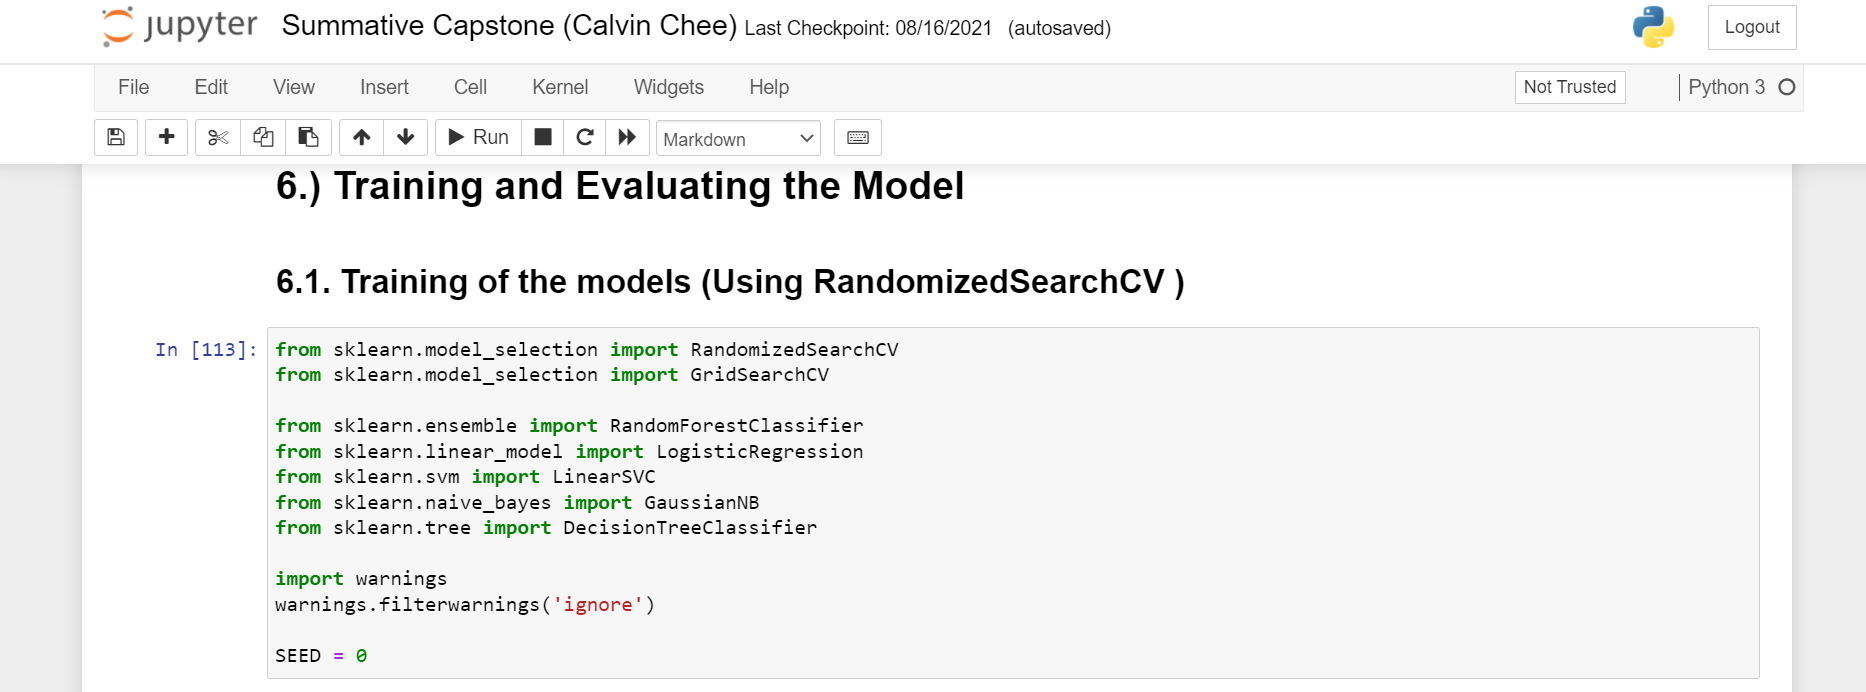The height and width of the screenshot is (692, 1866).
Task: Open the Cell menu
Action: [x=470, y=87]
